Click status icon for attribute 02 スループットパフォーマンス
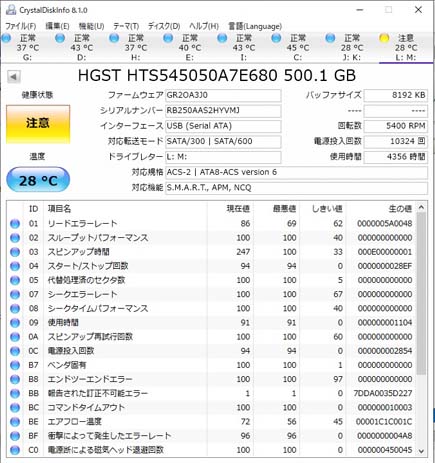The width and height of the screenshot is (435, 463). pos(15,238)
